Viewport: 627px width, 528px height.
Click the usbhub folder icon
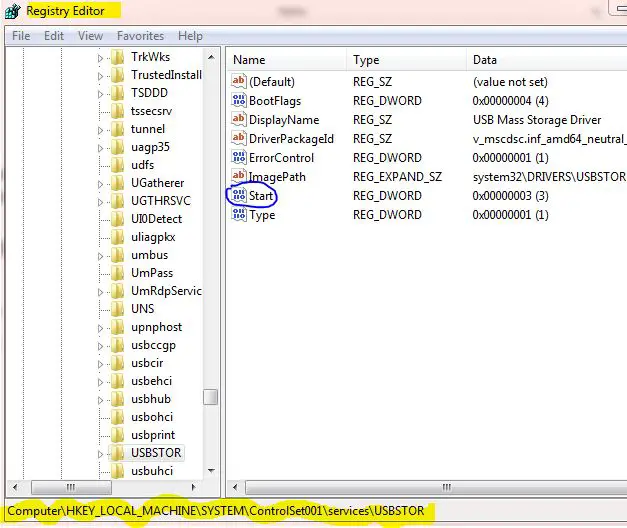118,399
